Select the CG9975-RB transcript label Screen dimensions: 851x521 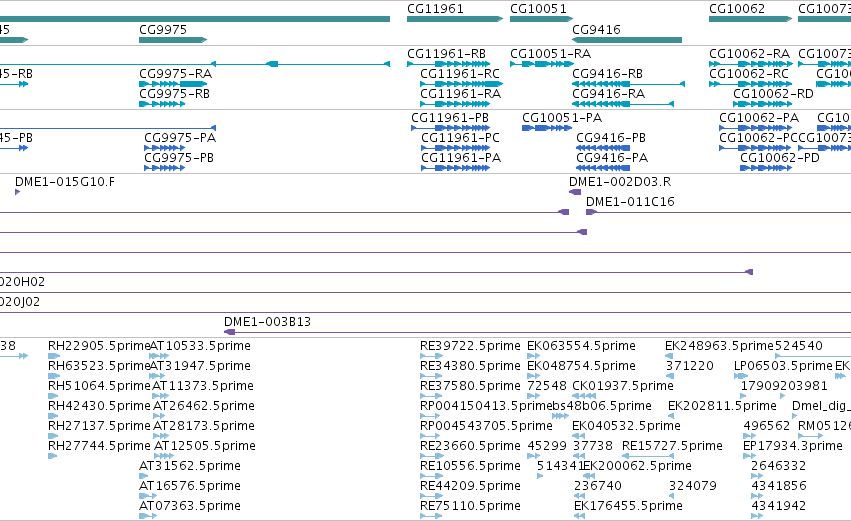pos(174,94)
